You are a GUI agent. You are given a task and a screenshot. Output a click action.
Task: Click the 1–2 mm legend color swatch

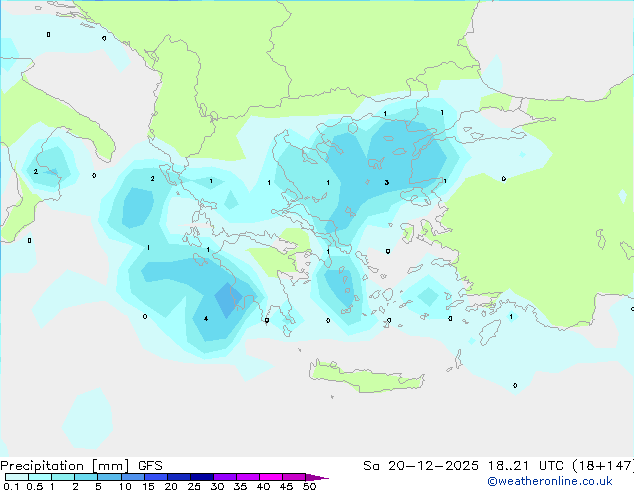pos(63,477)
